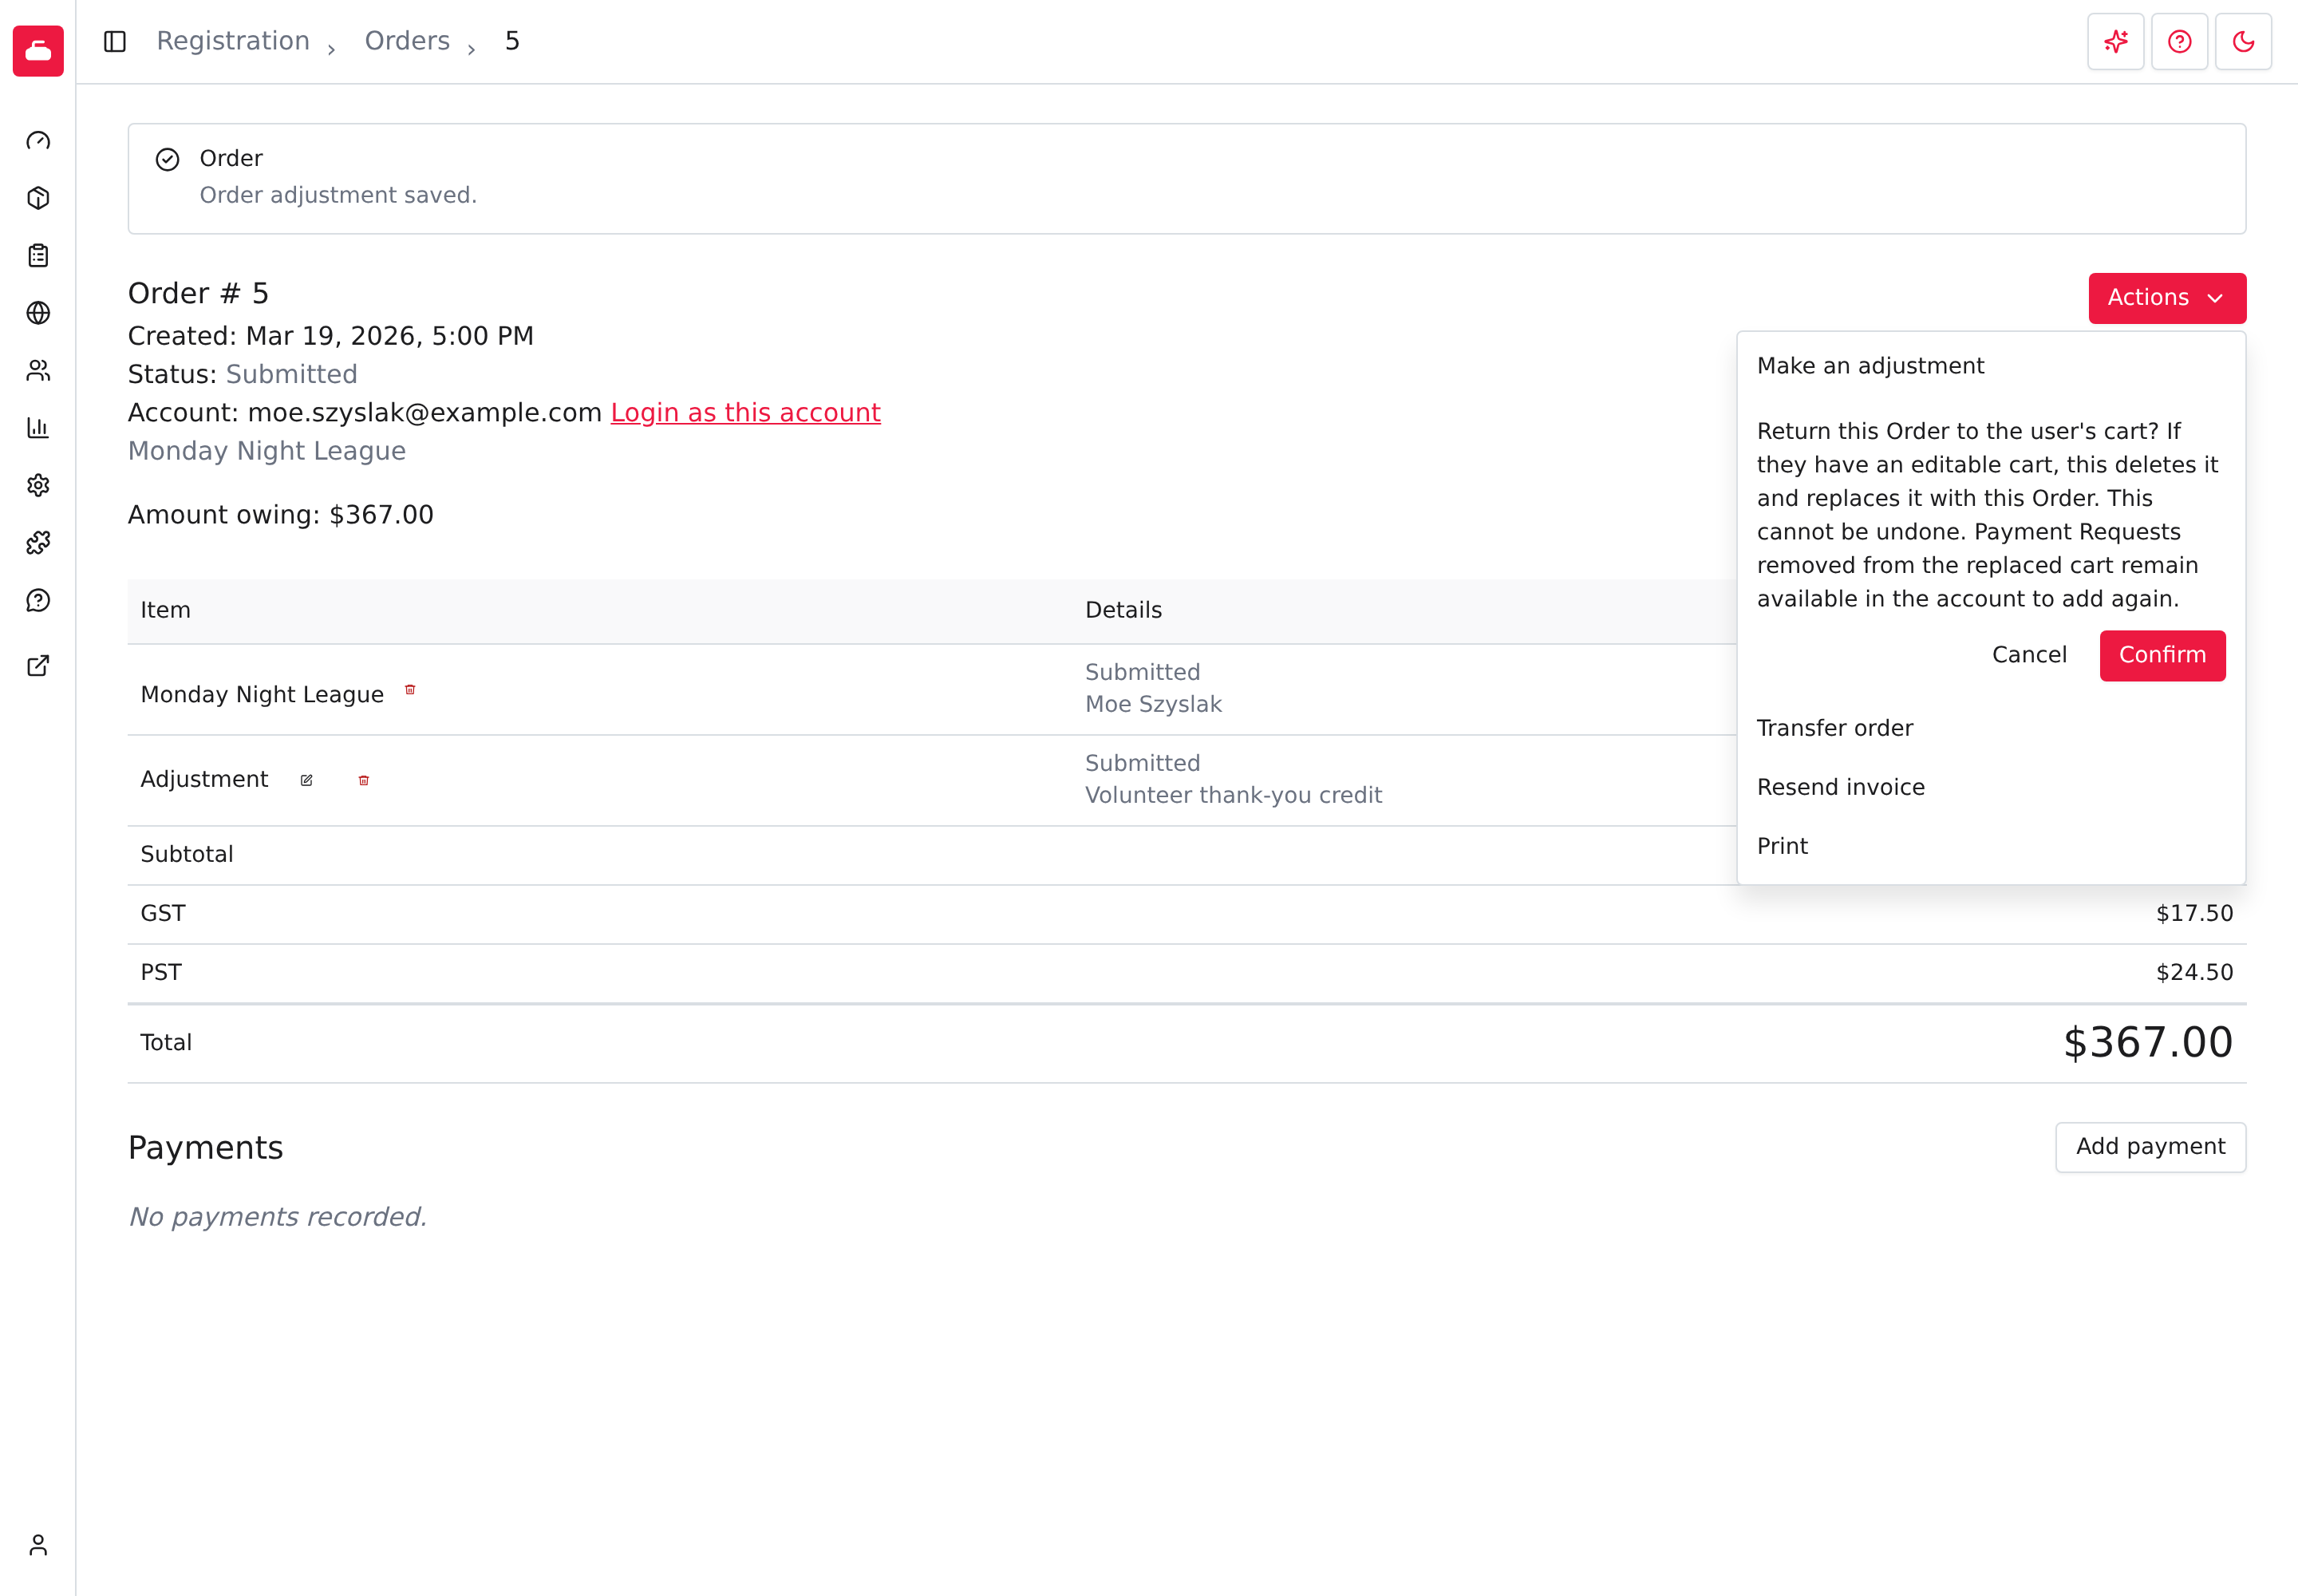Image resolution: width=2298 pixels, height=1596 pixels.
Task: Open the puzzle piece integrations icon
Action: (x=38, y=543)
